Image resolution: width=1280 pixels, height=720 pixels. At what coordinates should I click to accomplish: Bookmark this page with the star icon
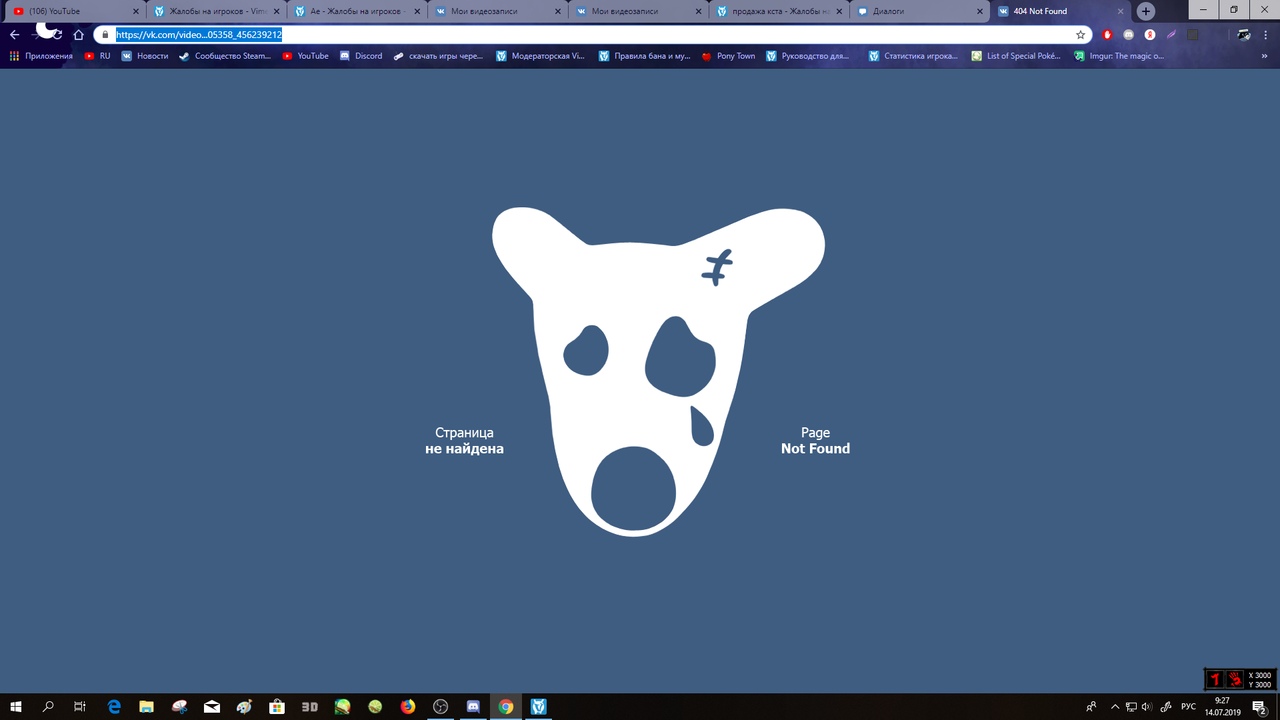[x=1080, y=34]
